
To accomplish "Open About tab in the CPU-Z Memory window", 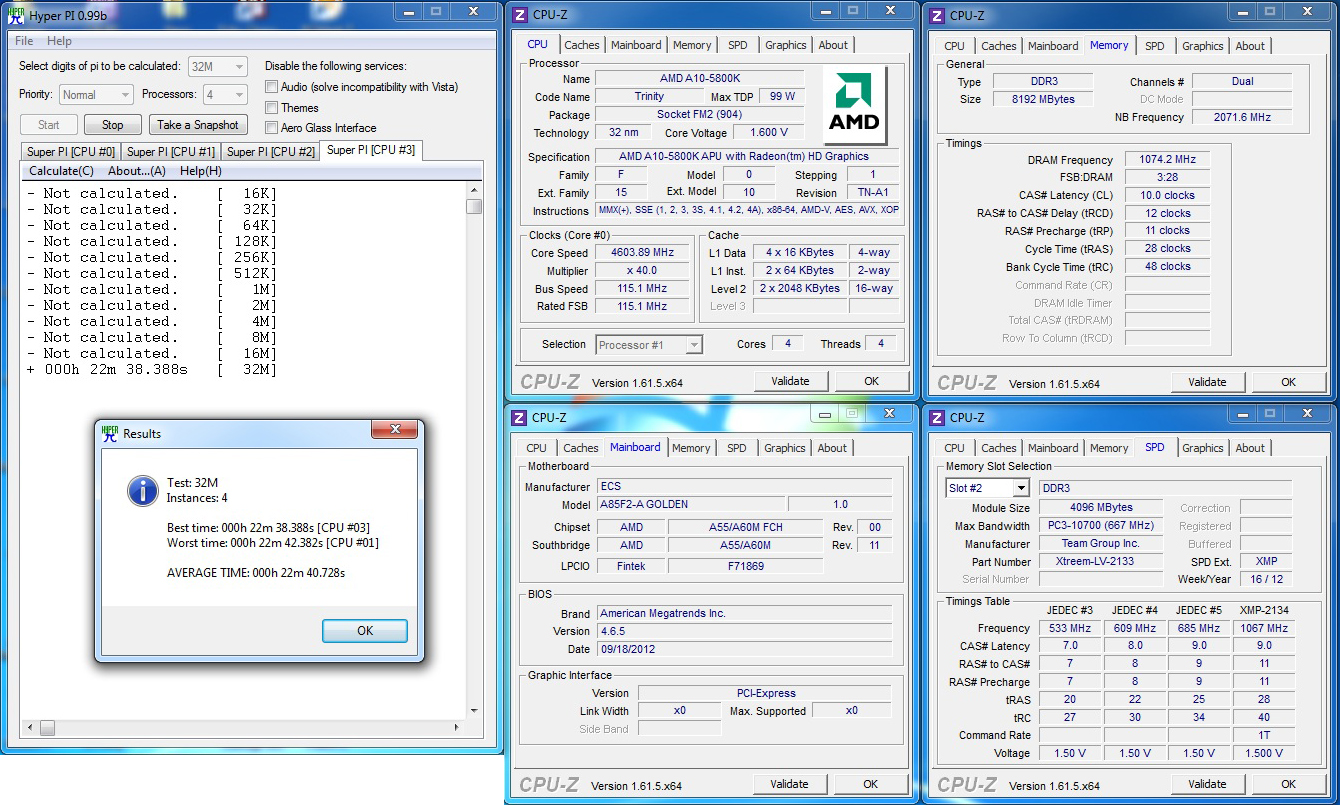I will point(1250,46).
